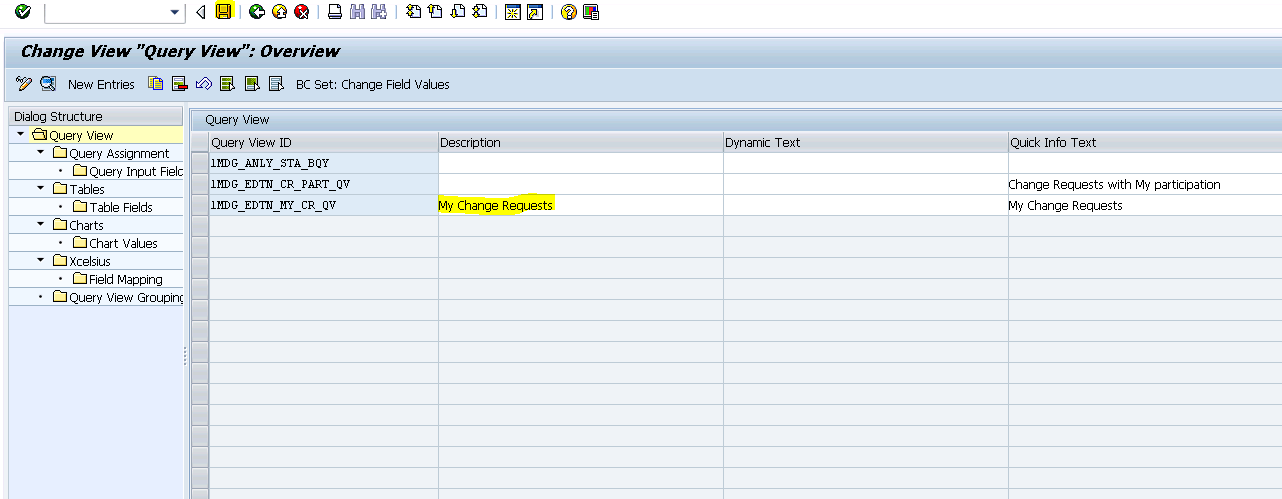Select row of 1MDG_EDTN_CR_PART_QV using row selector
The width and height of the screenshot is (1282, 499).
point(200,184)
